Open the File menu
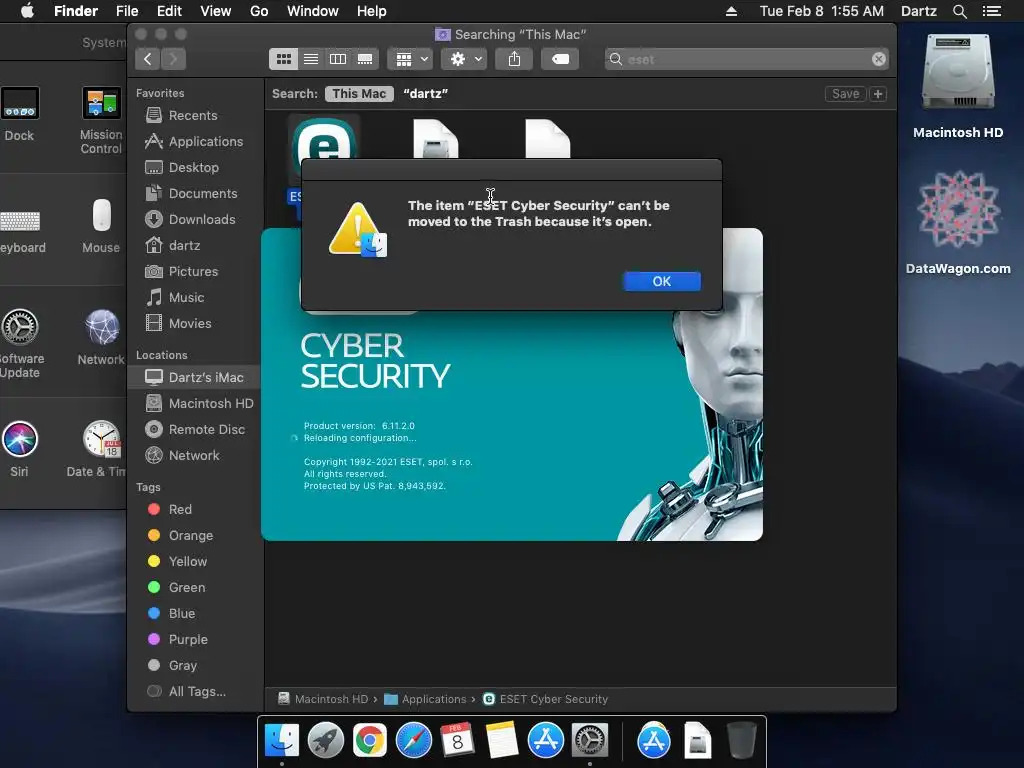This screenshot has width=1024, height=768. [x=127, y=11]
